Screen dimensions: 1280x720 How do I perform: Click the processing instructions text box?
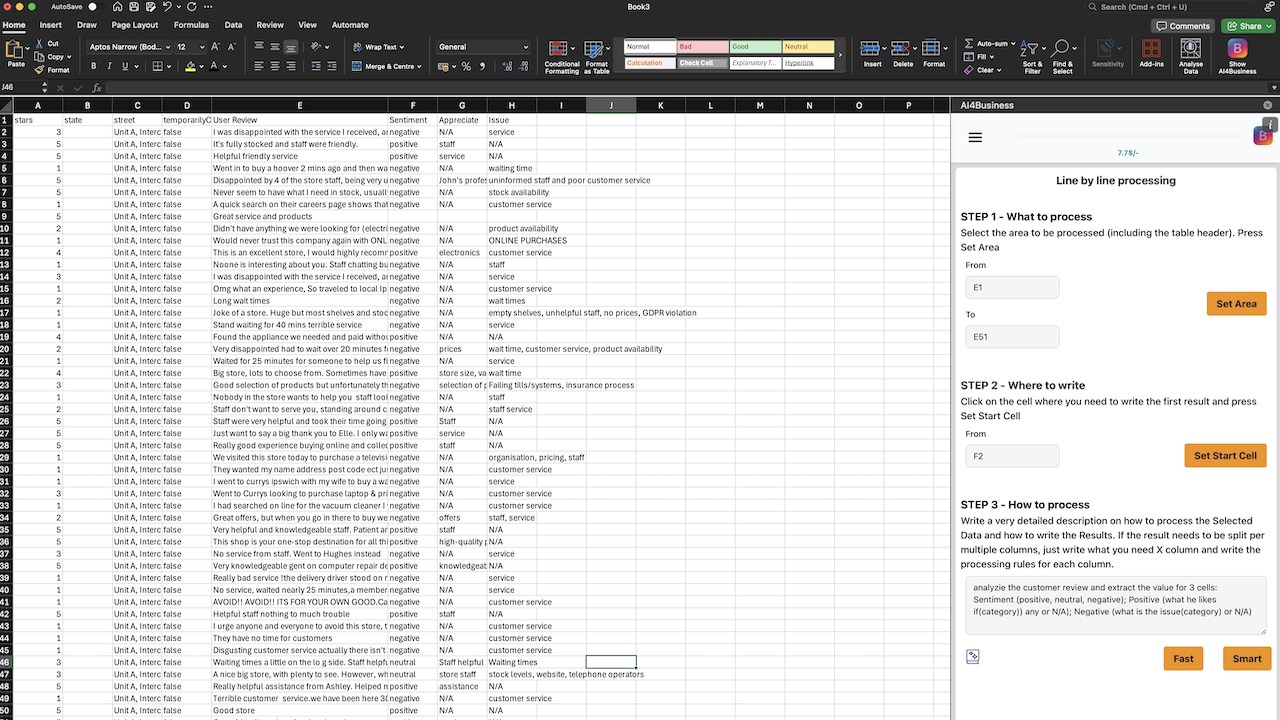(1115, 606)
